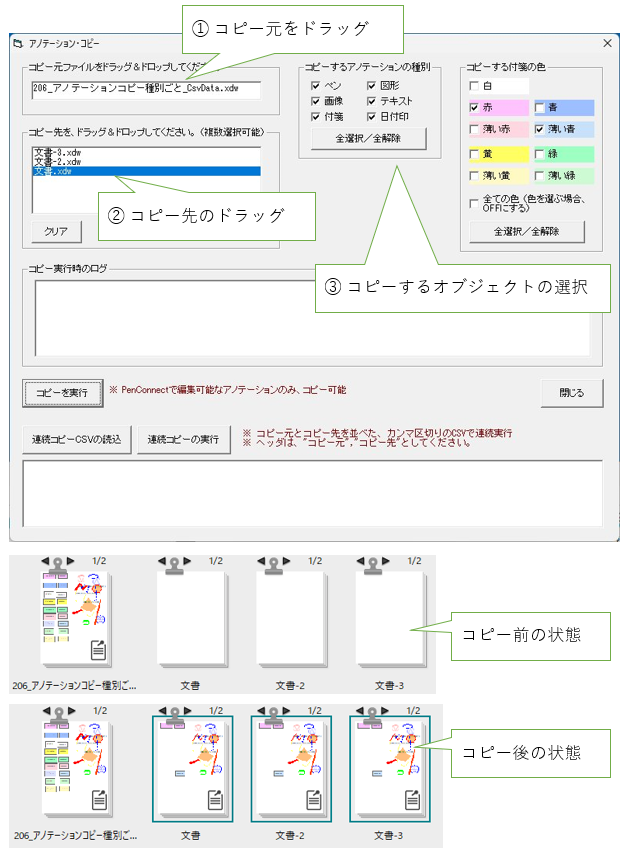The width and height of the screenshot is (628, 855).
Task: Click the 連続コピーCSVの読込 button
Action: 77,440
